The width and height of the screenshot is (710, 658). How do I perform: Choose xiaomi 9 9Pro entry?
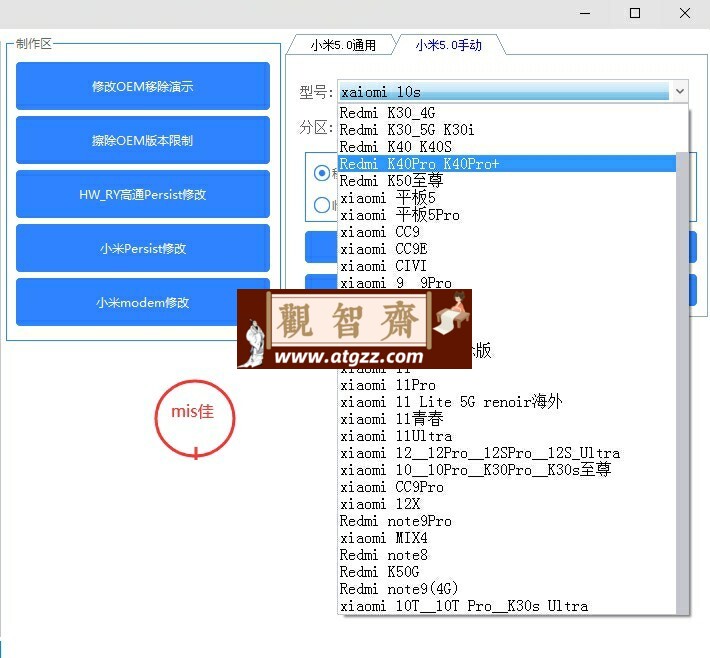click(507, 282)
